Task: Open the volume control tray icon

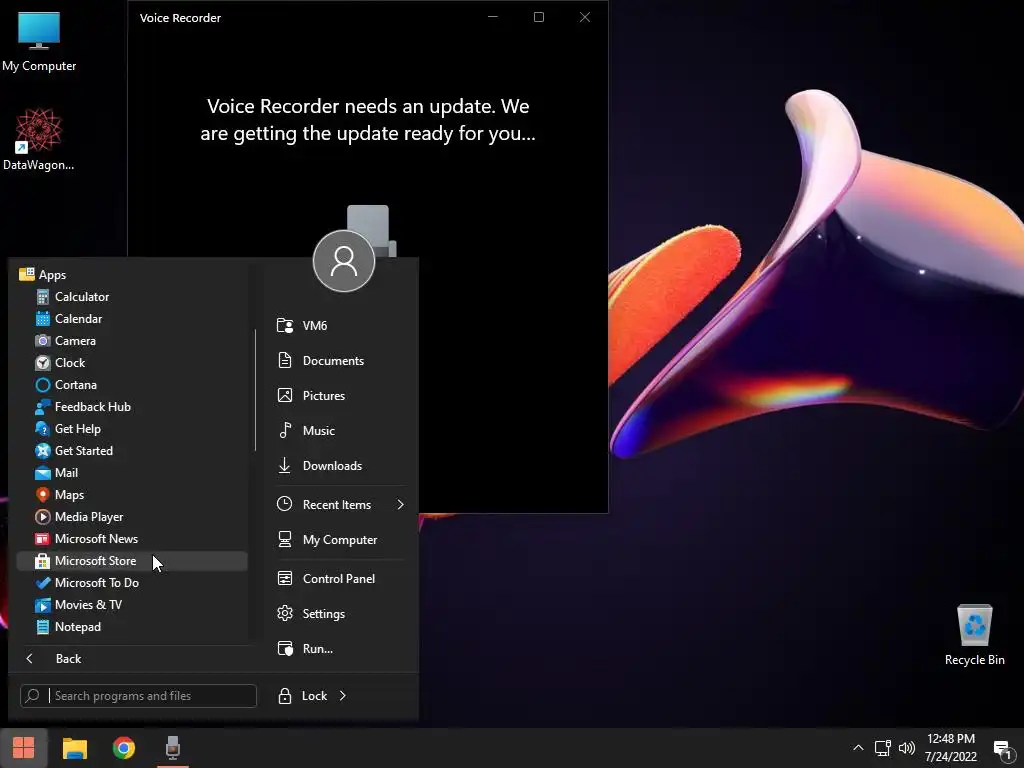Action: (907, 748)
